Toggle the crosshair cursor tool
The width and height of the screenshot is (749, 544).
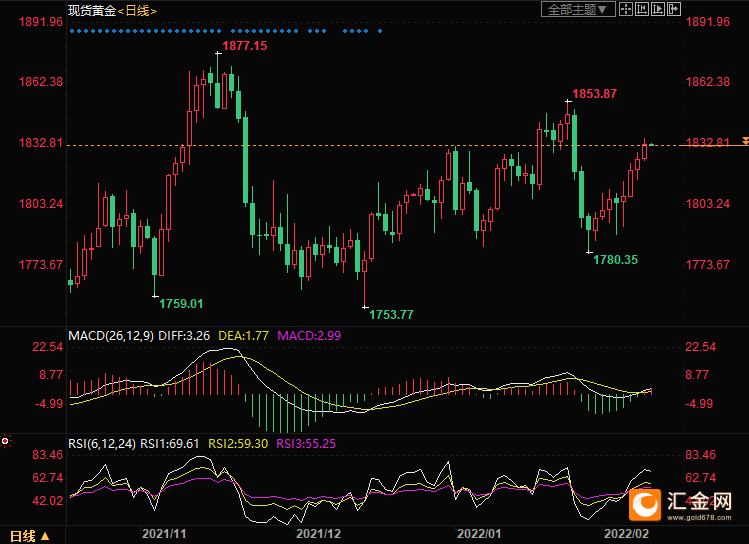coord(626,9)
